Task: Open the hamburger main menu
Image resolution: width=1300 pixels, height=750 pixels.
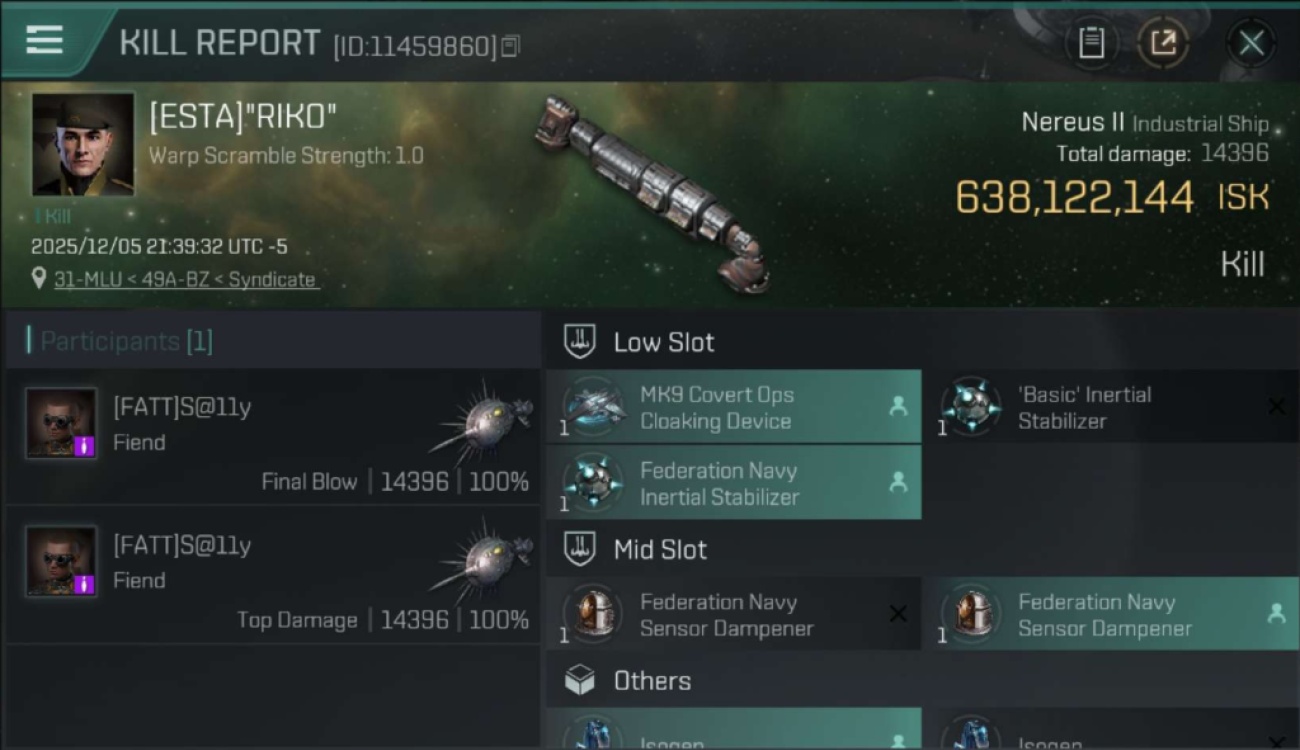Action: [x=45, y=40]
